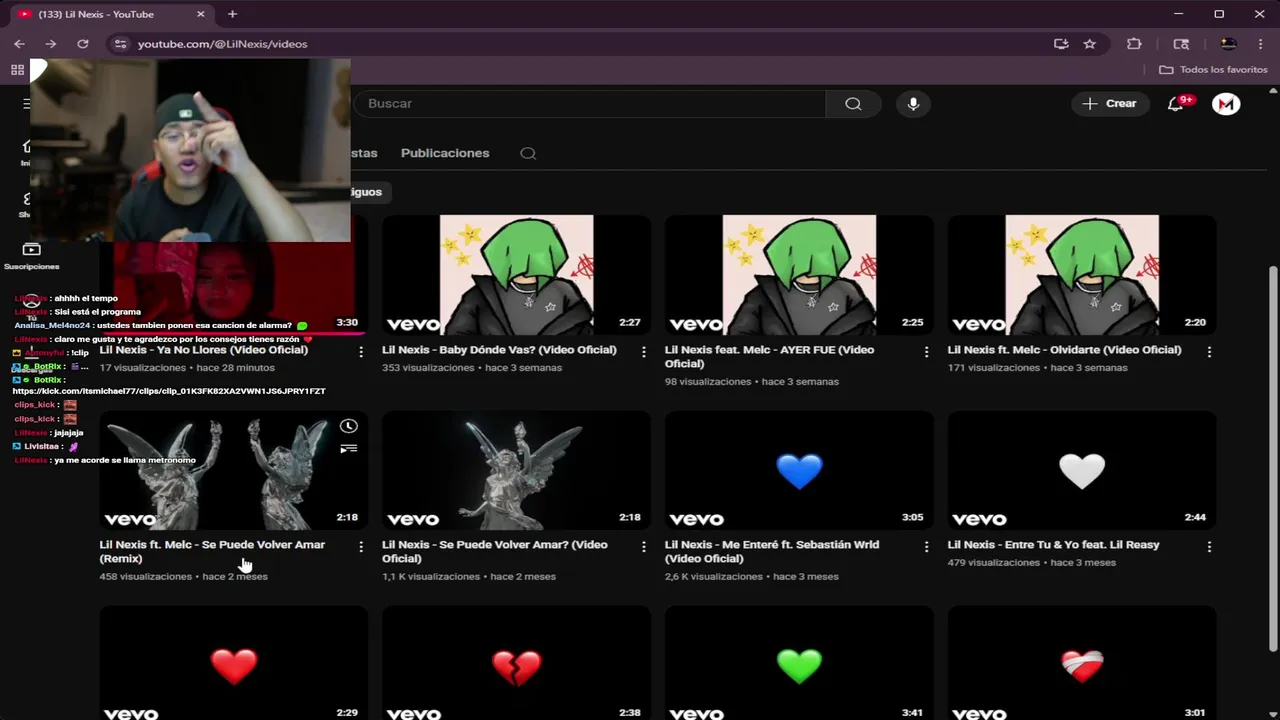Open Chrome's three-dot menu
Viewport: 1280px width, 720px height.
tap(1260, 44)
